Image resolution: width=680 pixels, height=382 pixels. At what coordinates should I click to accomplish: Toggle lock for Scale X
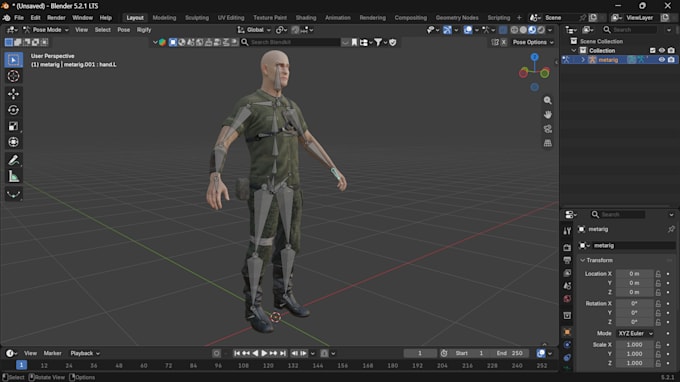(658, 345)
